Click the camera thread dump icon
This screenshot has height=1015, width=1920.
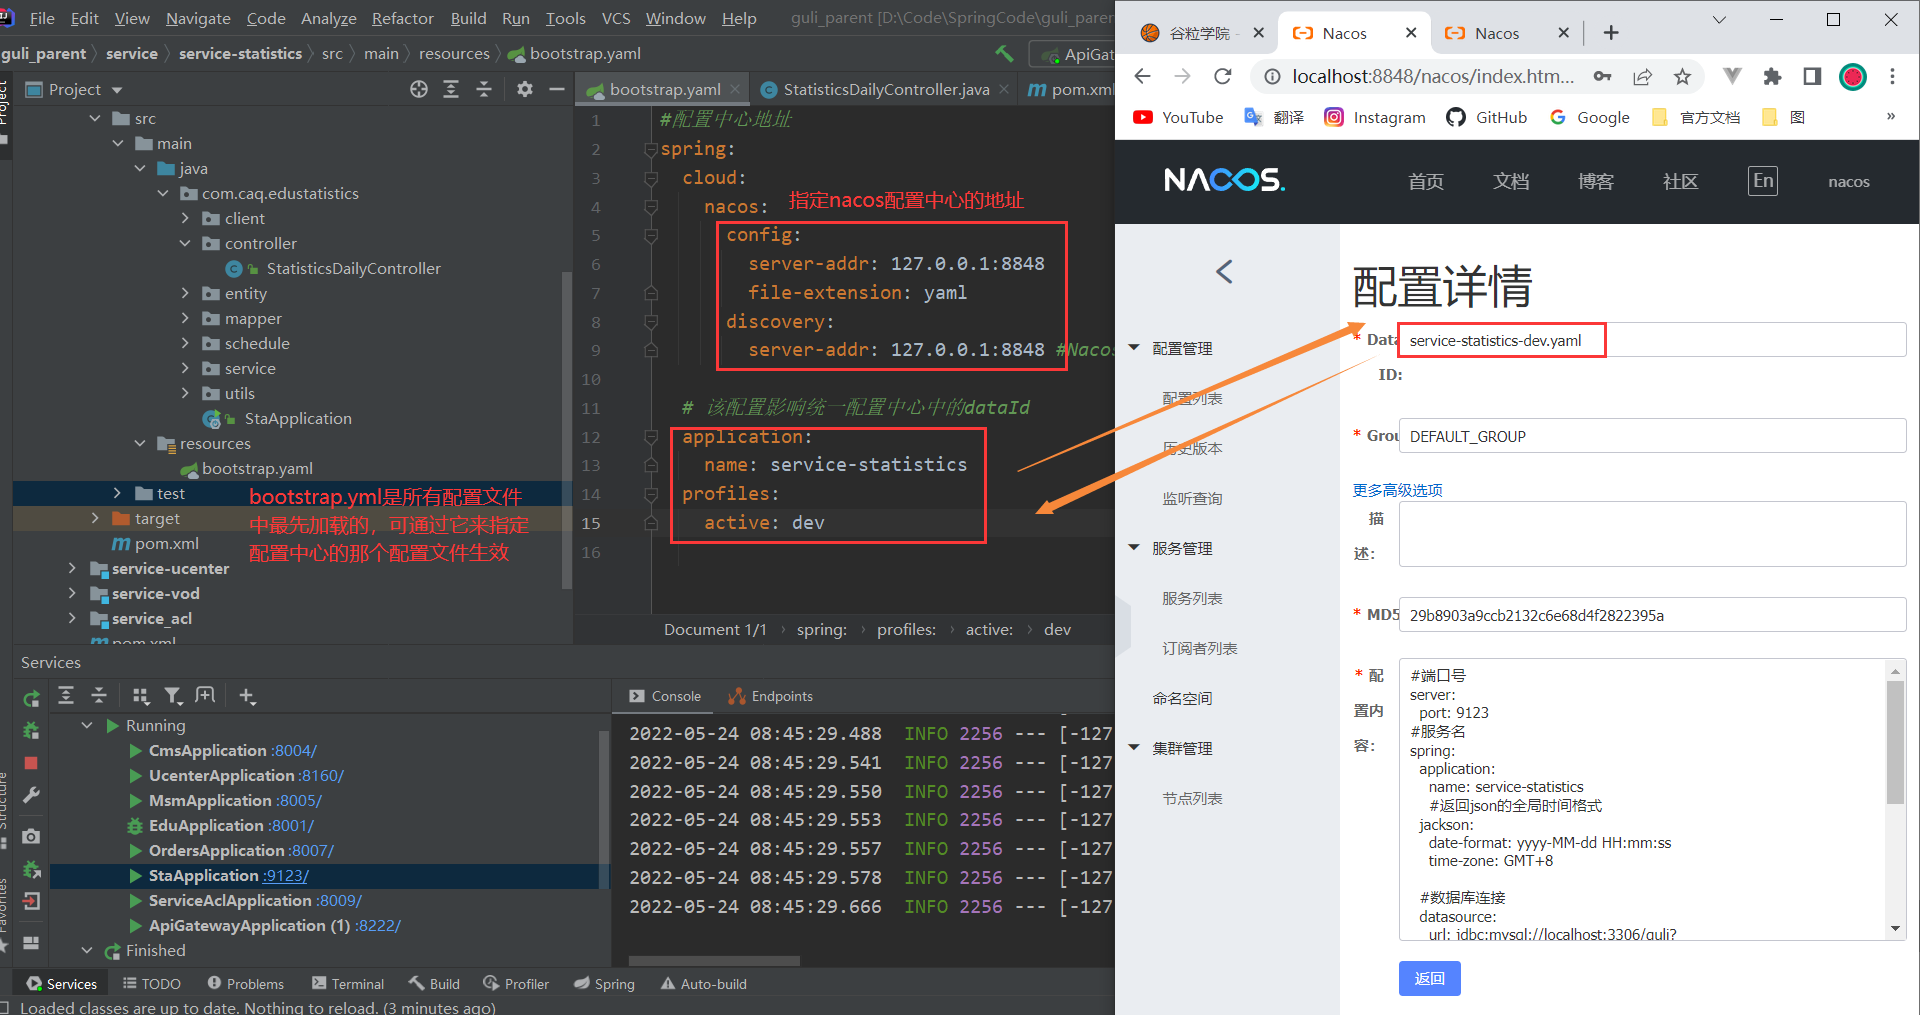pos(31,836)
